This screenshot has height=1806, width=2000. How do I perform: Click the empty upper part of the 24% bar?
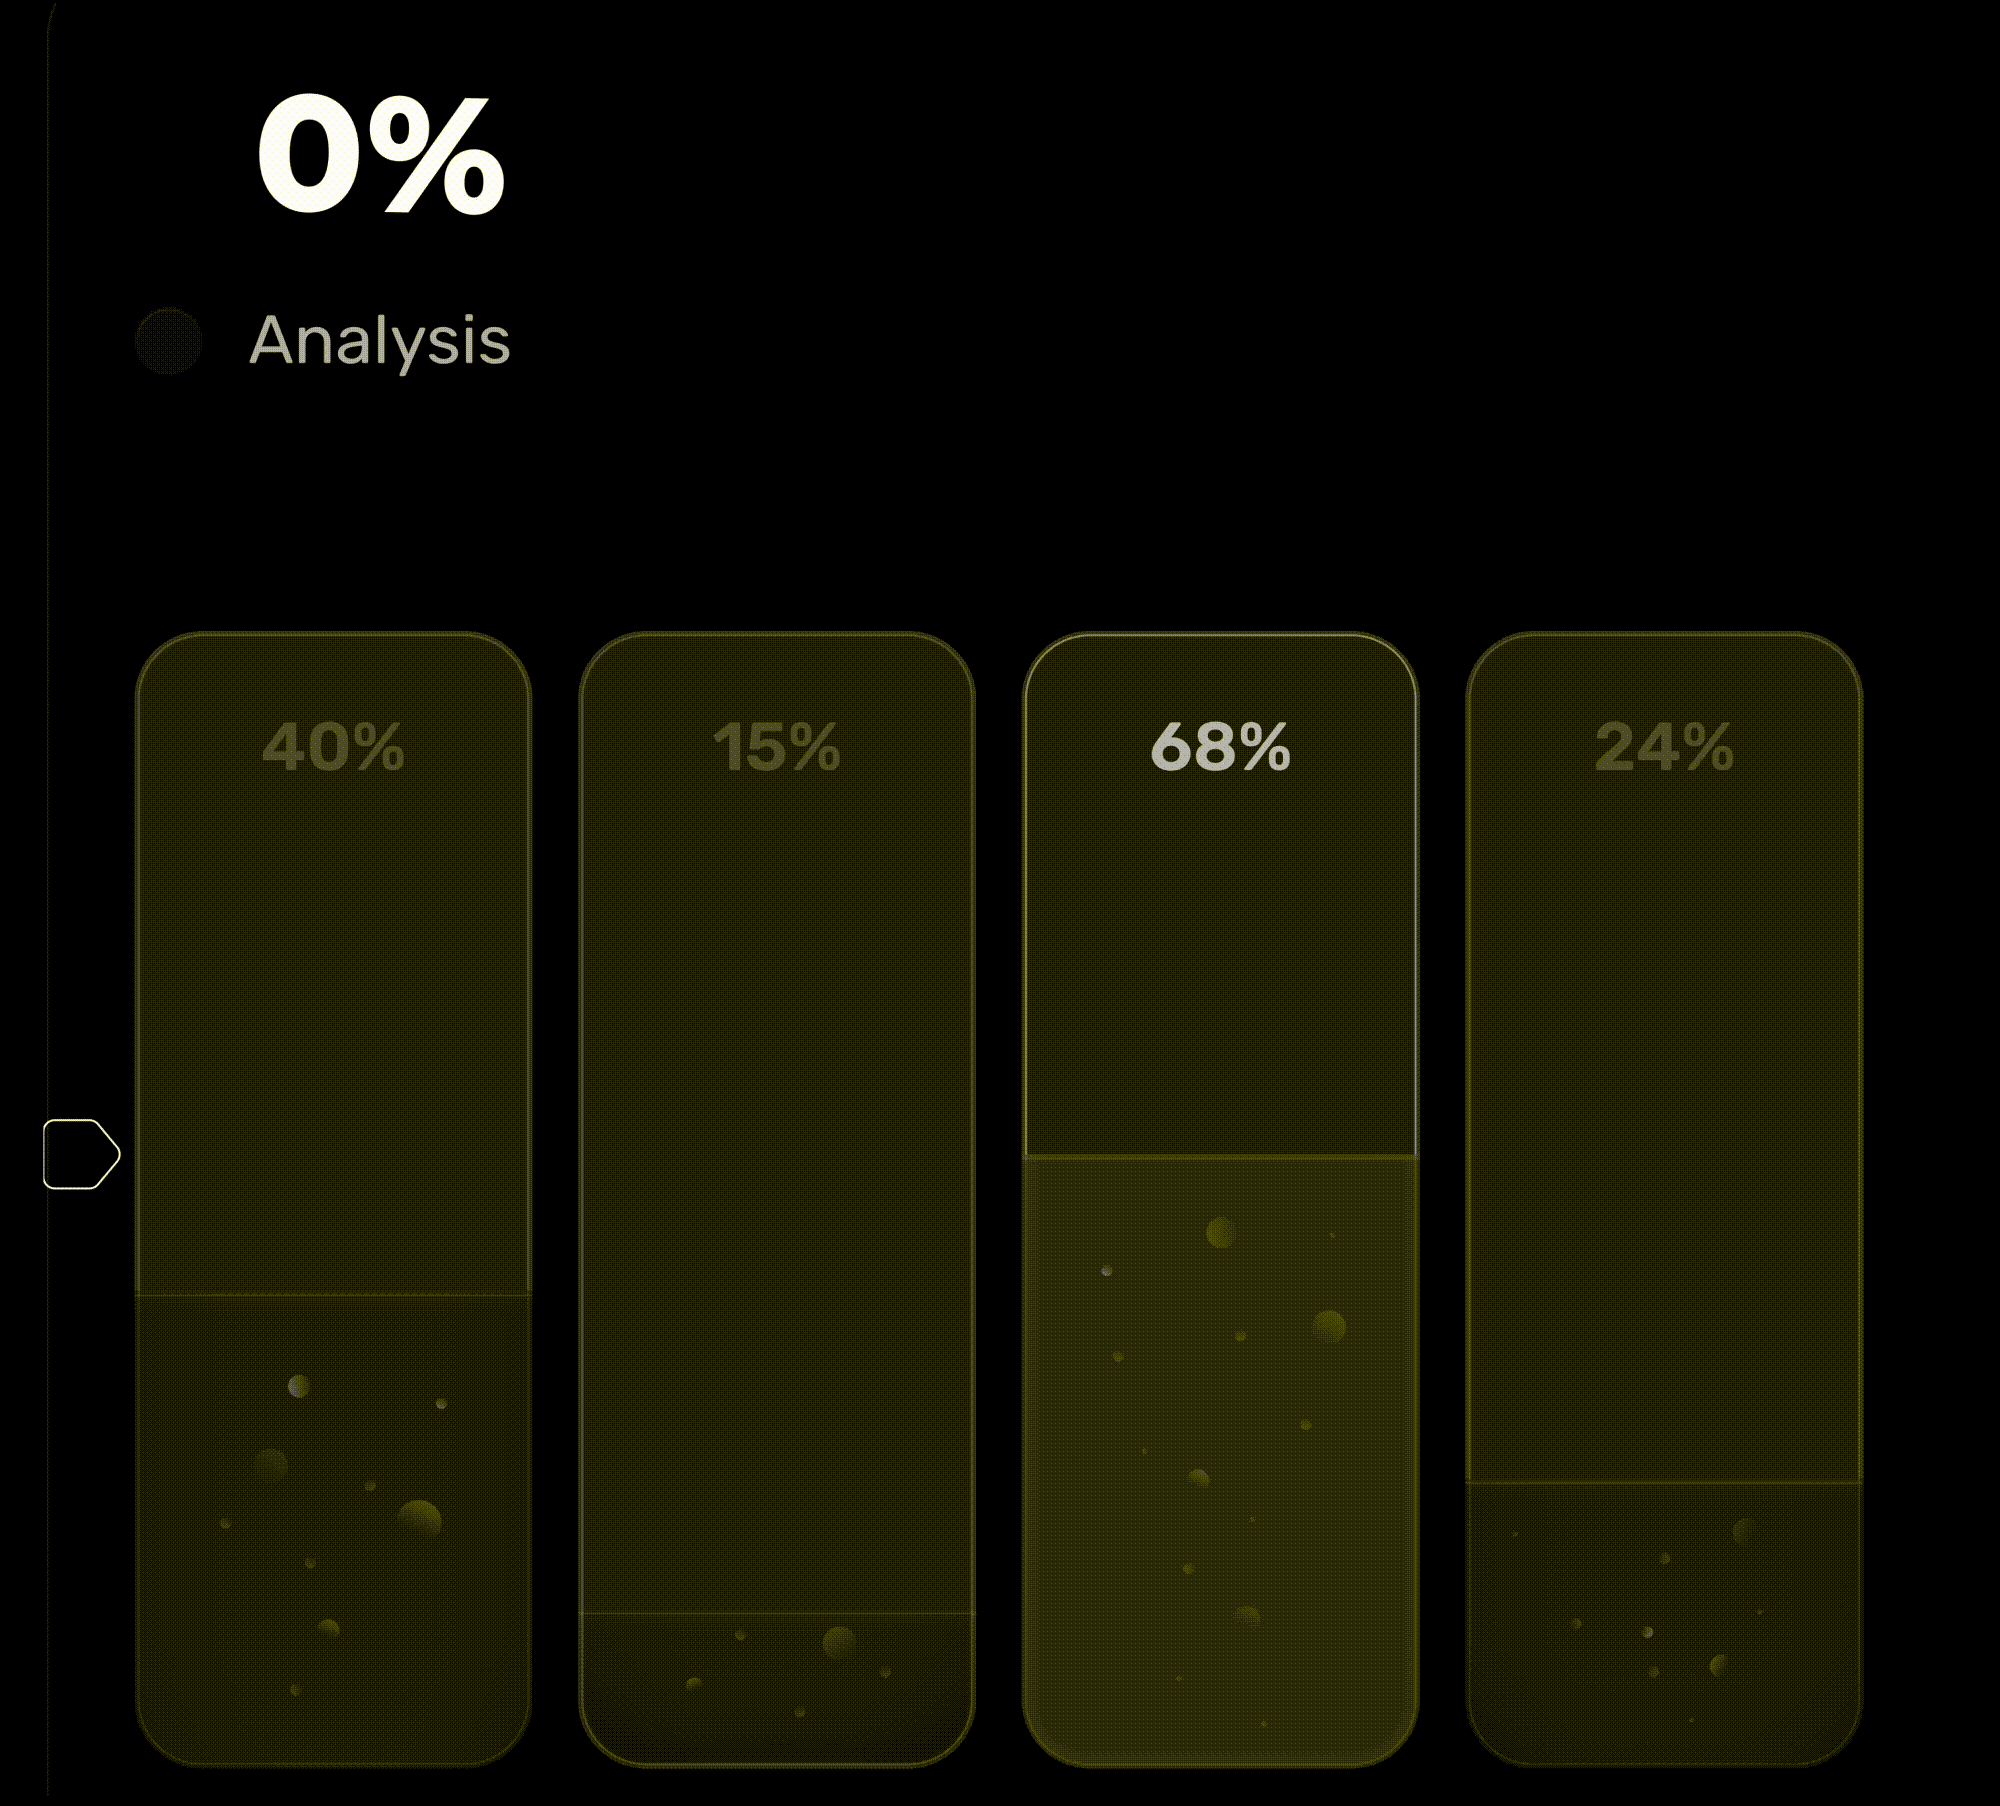(1664, 1100)
